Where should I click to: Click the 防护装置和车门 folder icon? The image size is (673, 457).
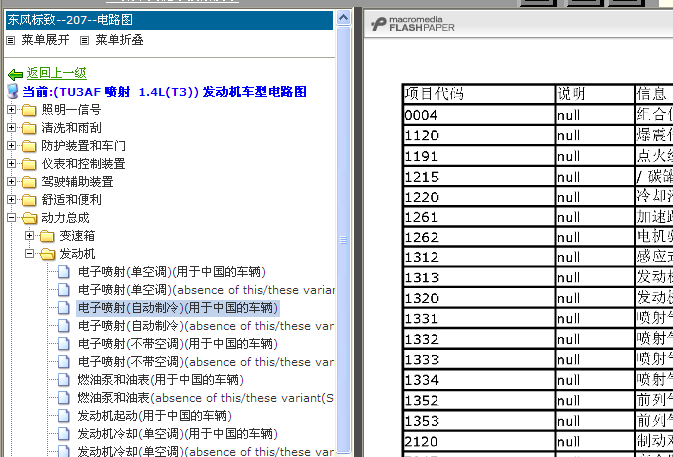(29, 146)
